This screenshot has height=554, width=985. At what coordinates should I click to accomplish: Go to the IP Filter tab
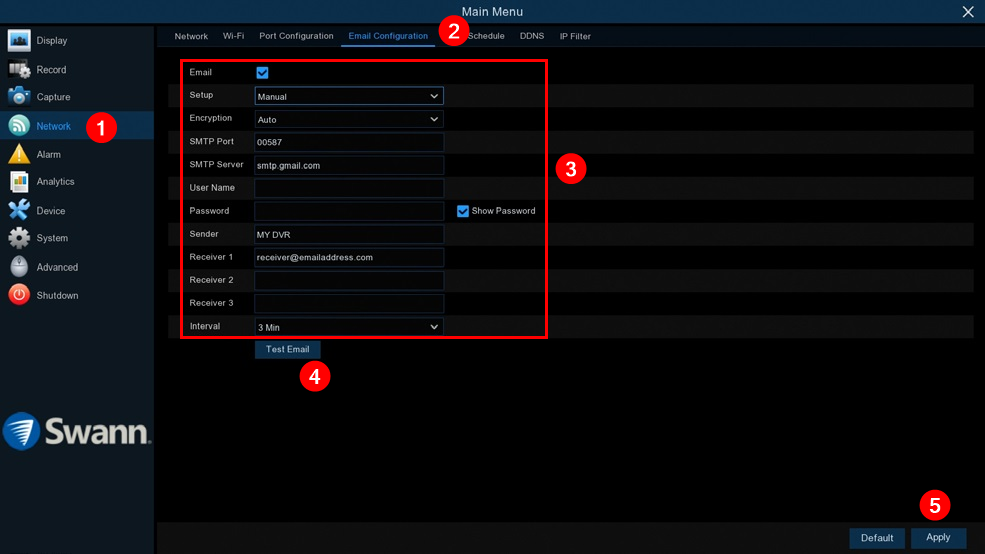pyautogui.click(x=575, y=36)
